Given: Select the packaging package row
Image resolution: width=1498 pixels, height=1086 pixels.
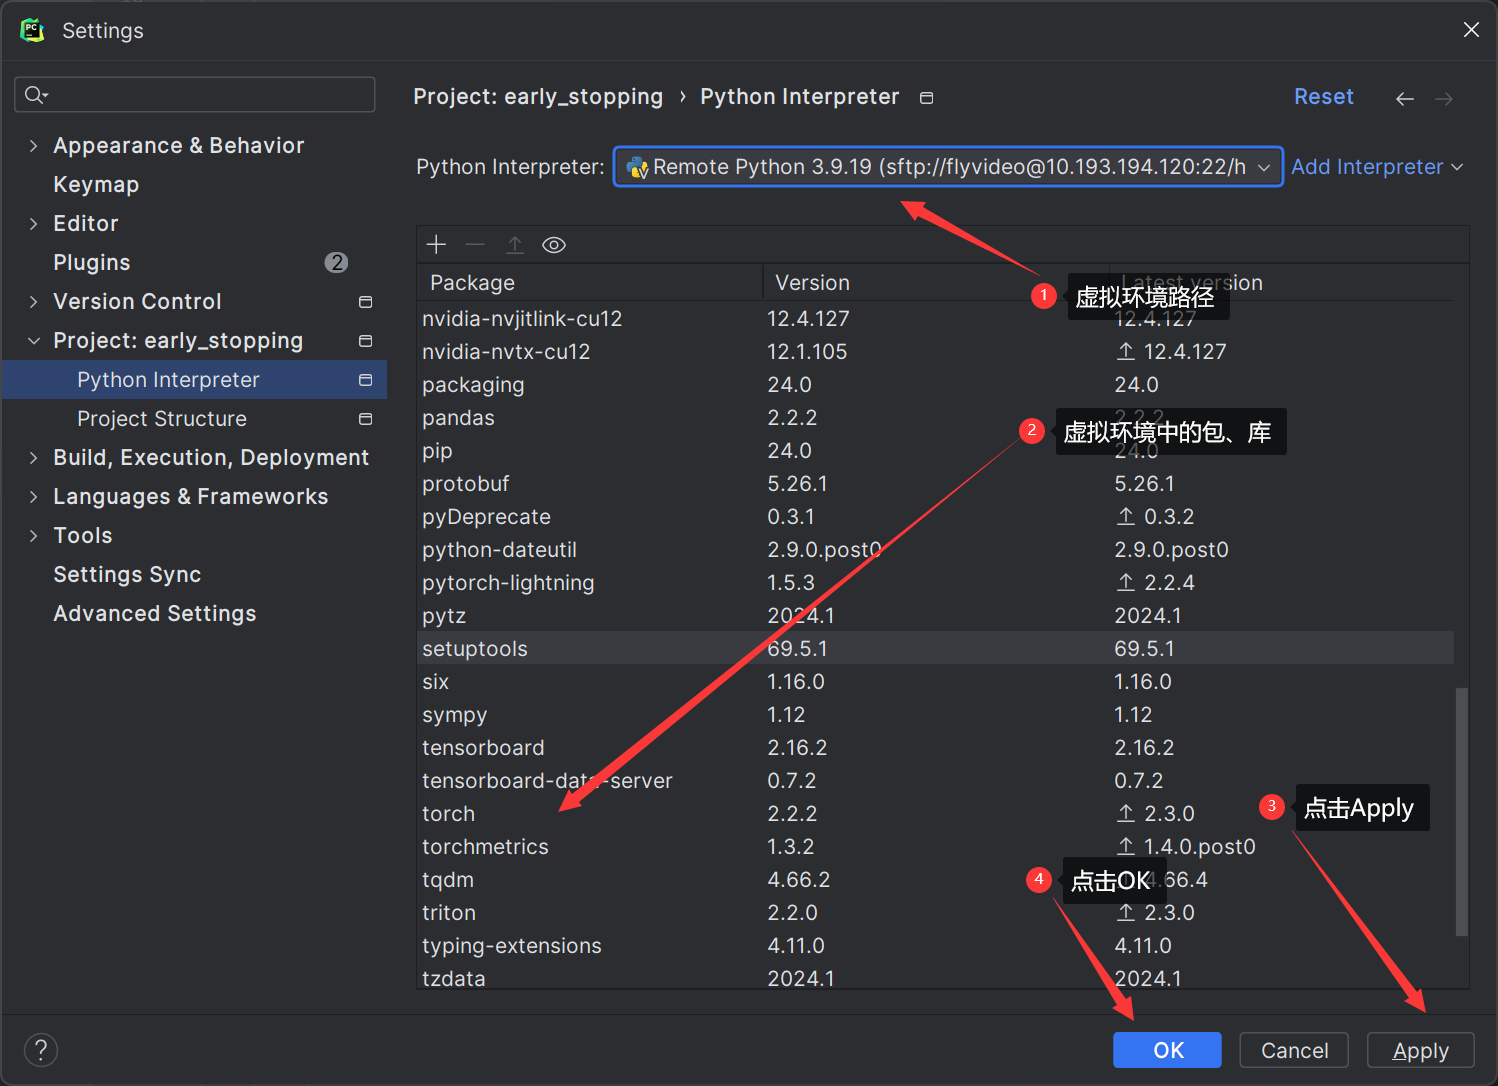Looking at the screenshot, I should pos(936,384).
